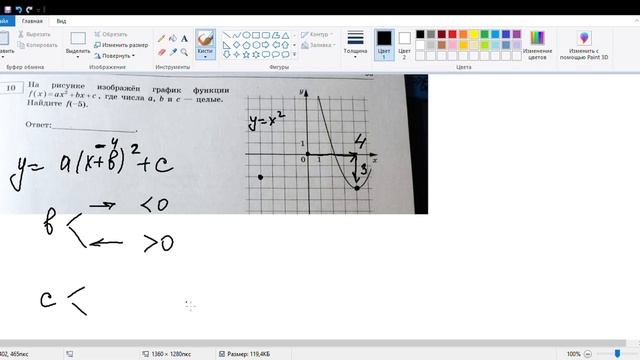Click the horizontal scrollbar under the canvas
Viewport: 640px width, 360px height.
click(312, 343)
